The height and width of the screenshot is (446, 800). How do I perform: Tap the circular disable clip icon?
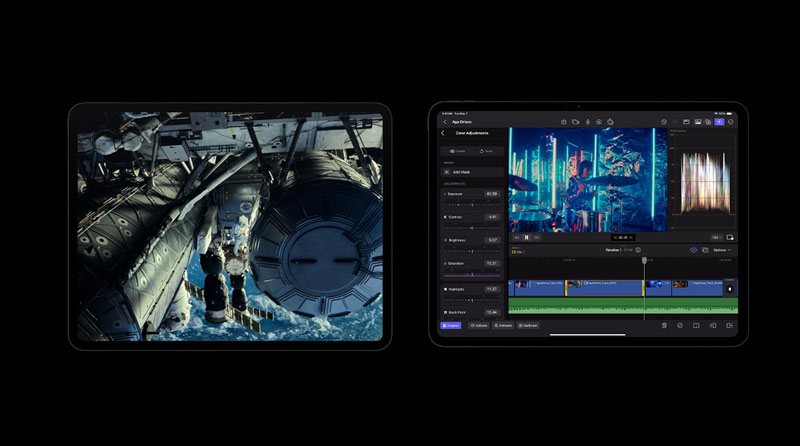(x=680, y=325)
